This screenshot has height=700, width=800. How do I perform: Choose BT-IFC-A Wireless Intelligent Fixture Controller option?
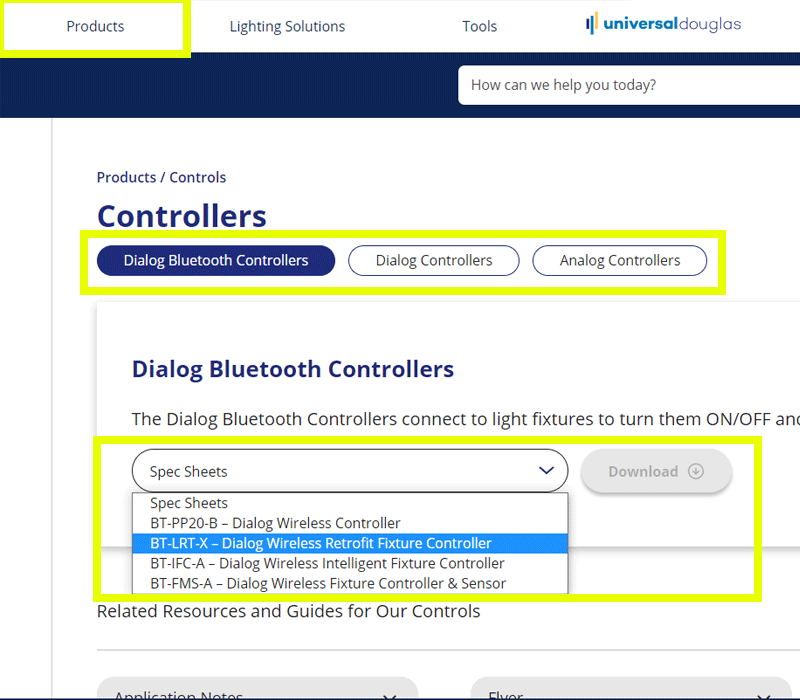click(x=350, y=563)
